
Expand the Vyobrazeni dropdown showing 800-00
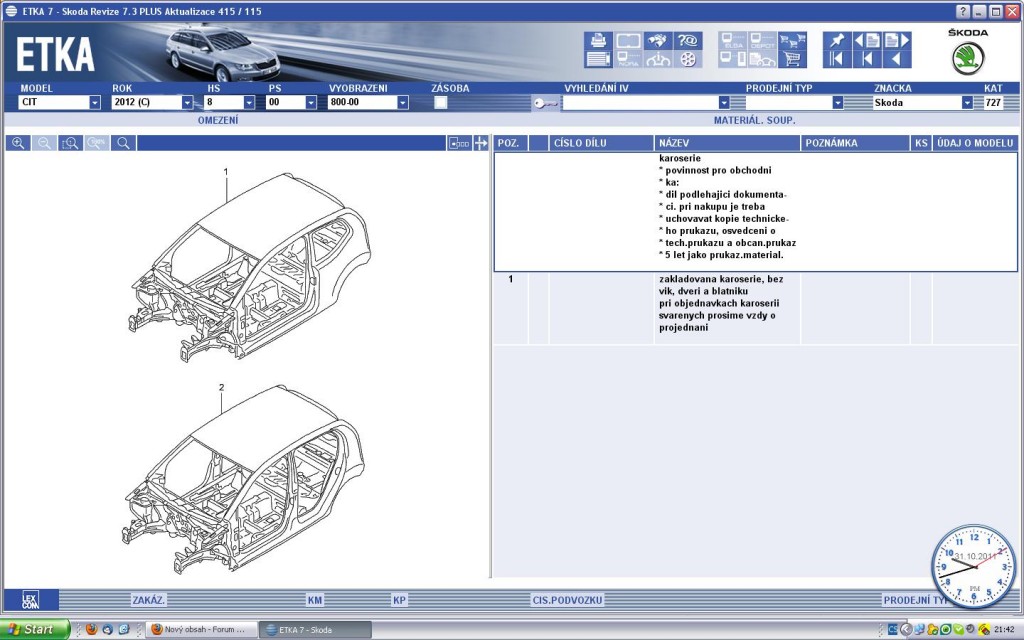(x=402, y=102)
